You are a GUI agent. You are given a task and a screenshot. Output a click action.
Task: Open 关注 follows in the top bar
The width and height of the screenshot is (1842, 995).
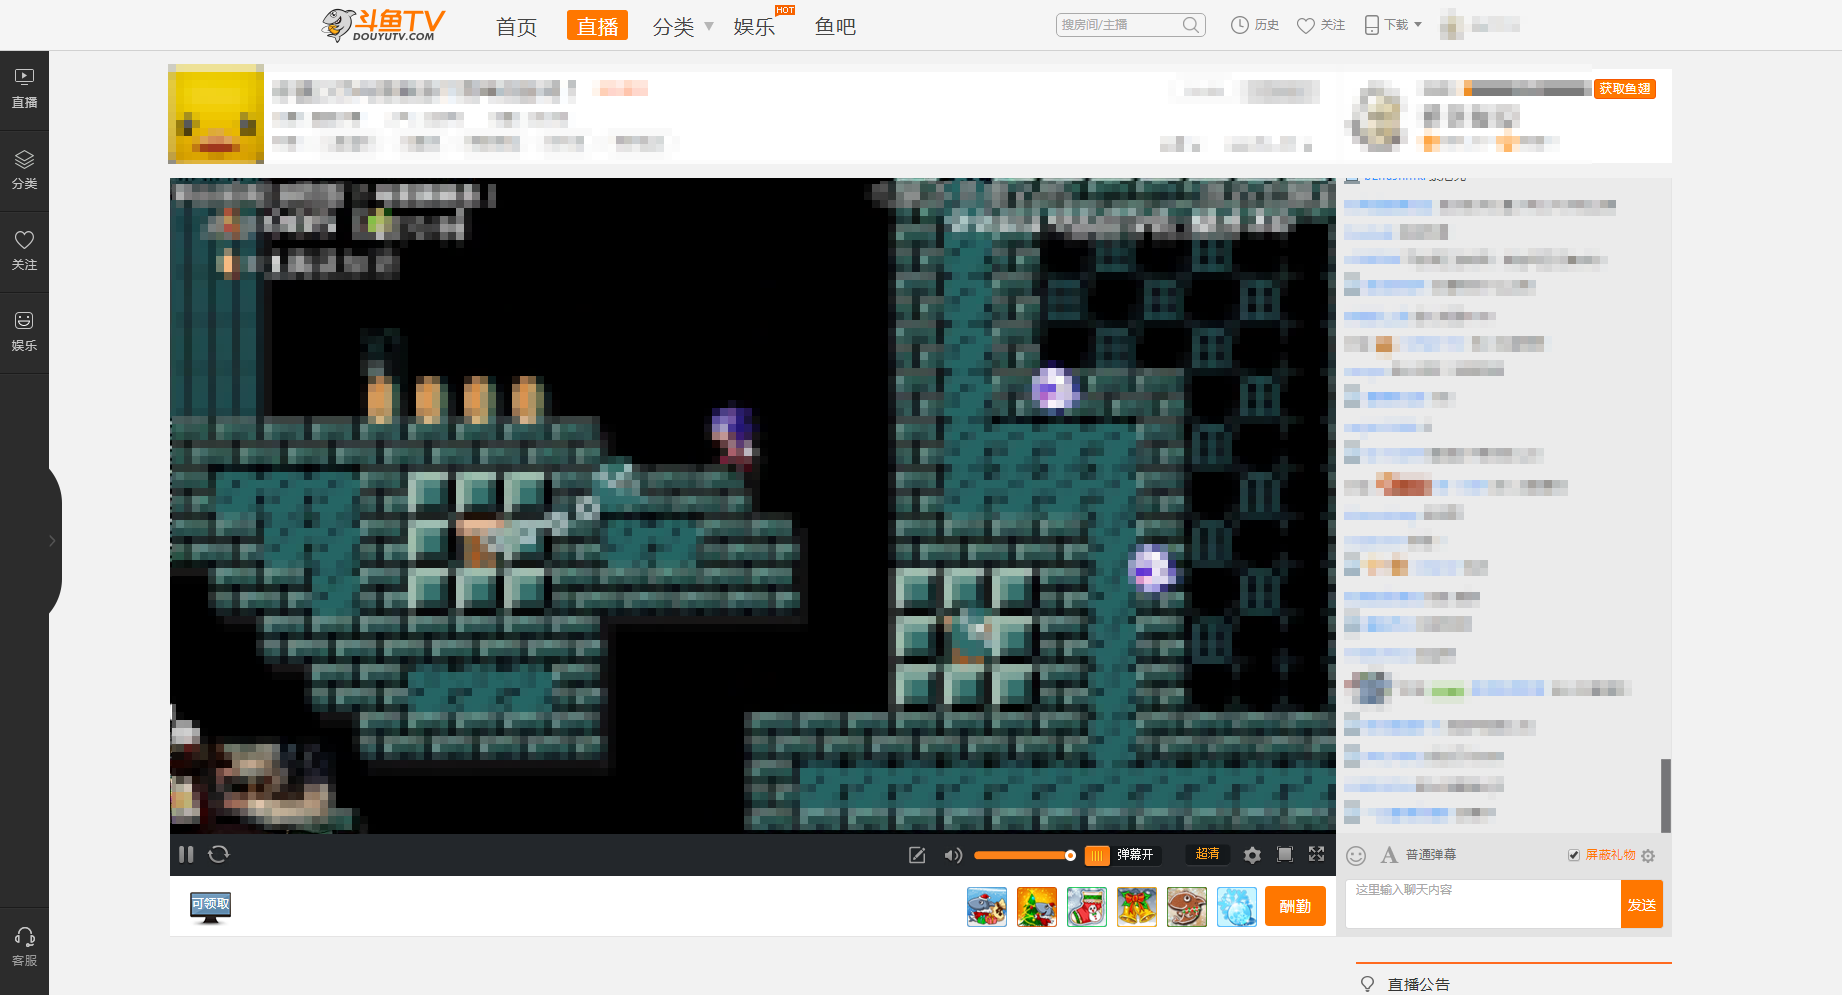[x=1321, y=25]
